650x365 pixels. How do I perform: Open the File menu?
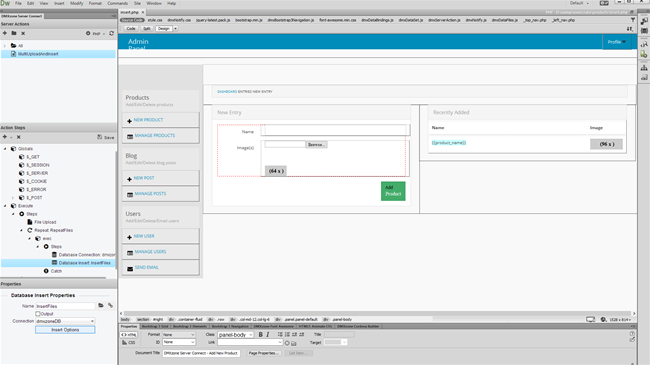(18, 3)
